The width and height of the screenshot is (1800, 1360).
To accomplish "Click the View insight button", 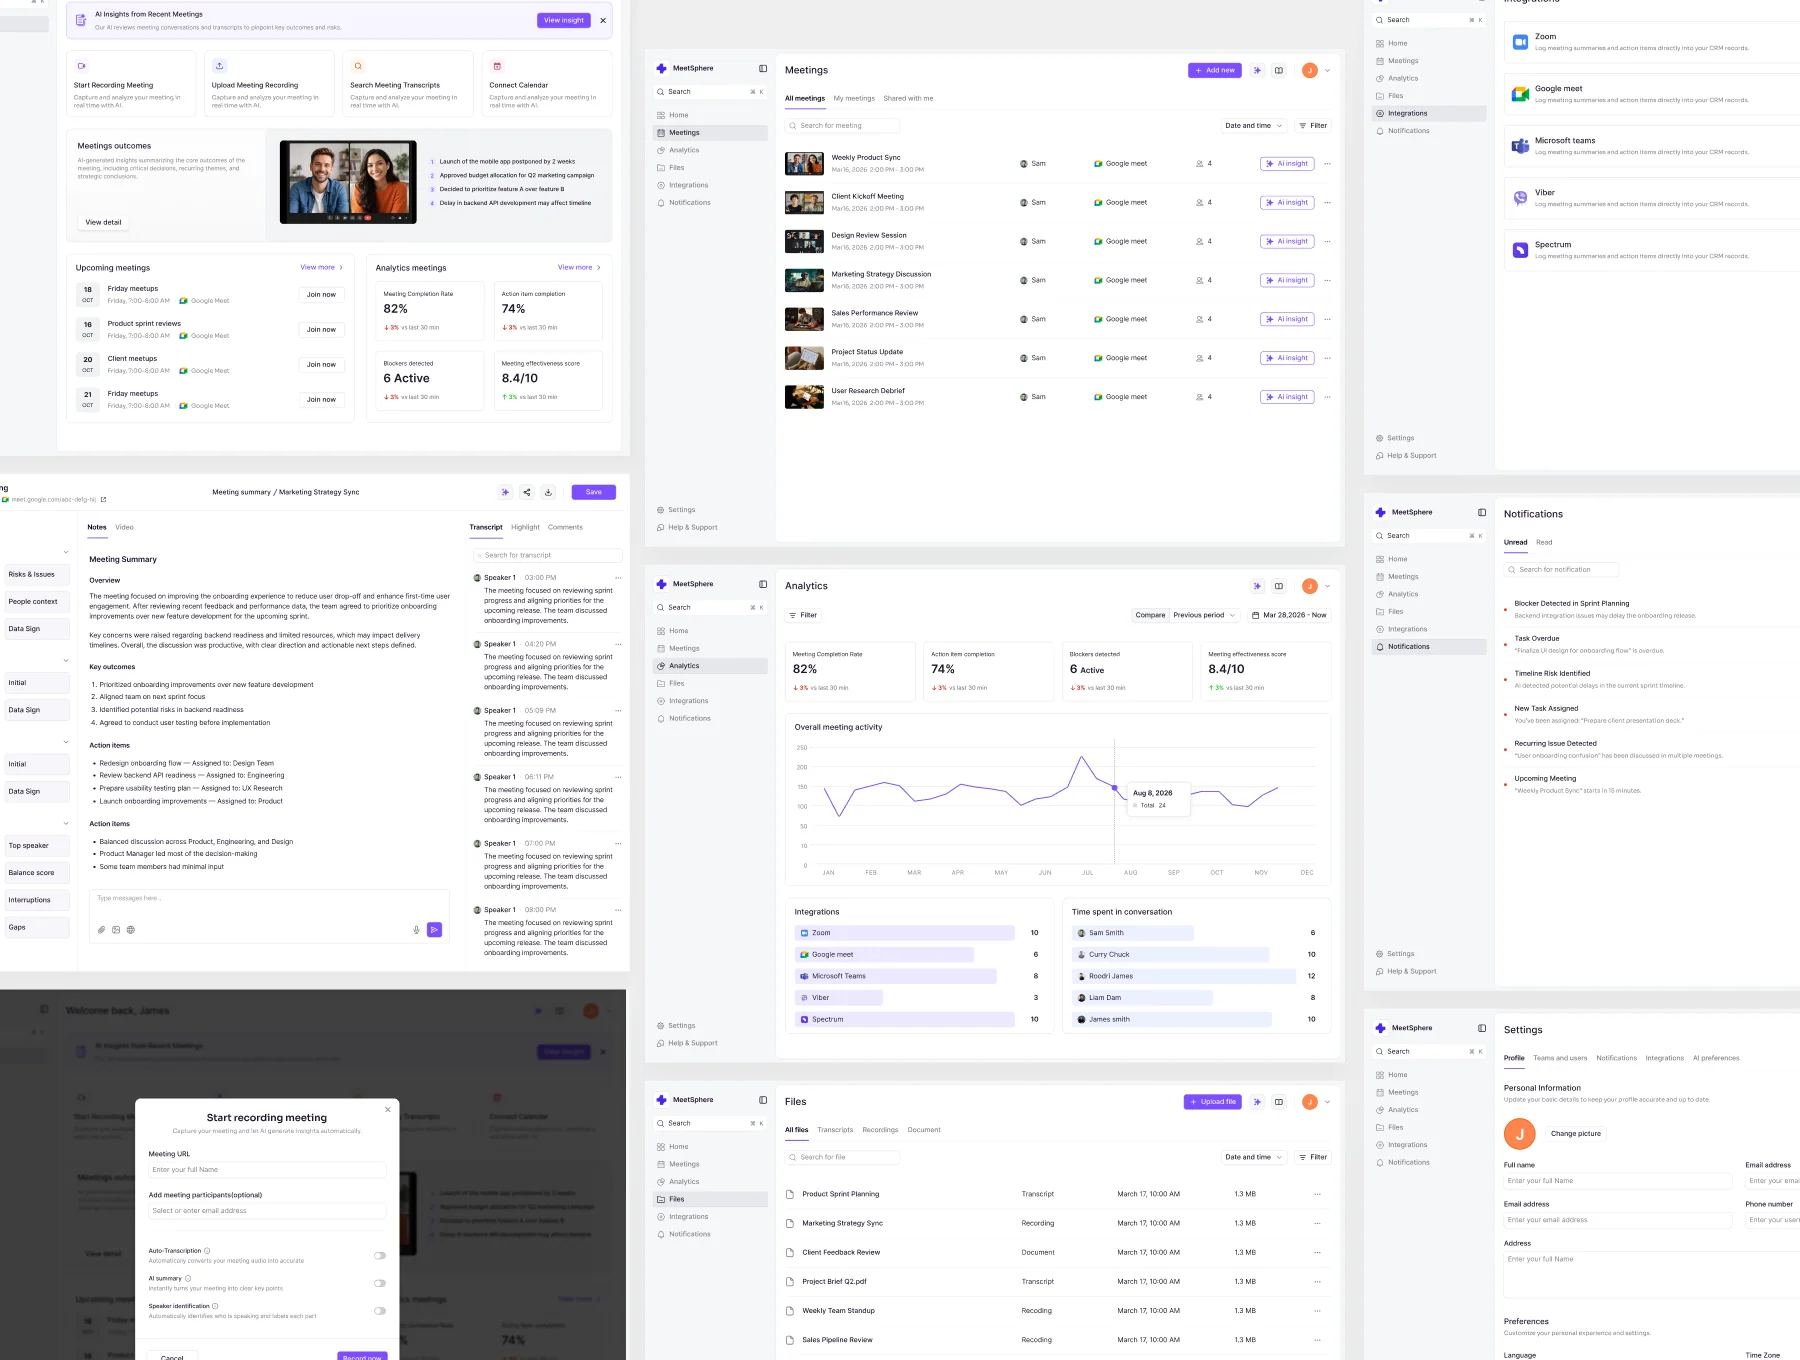I will [x=564, y=20].
